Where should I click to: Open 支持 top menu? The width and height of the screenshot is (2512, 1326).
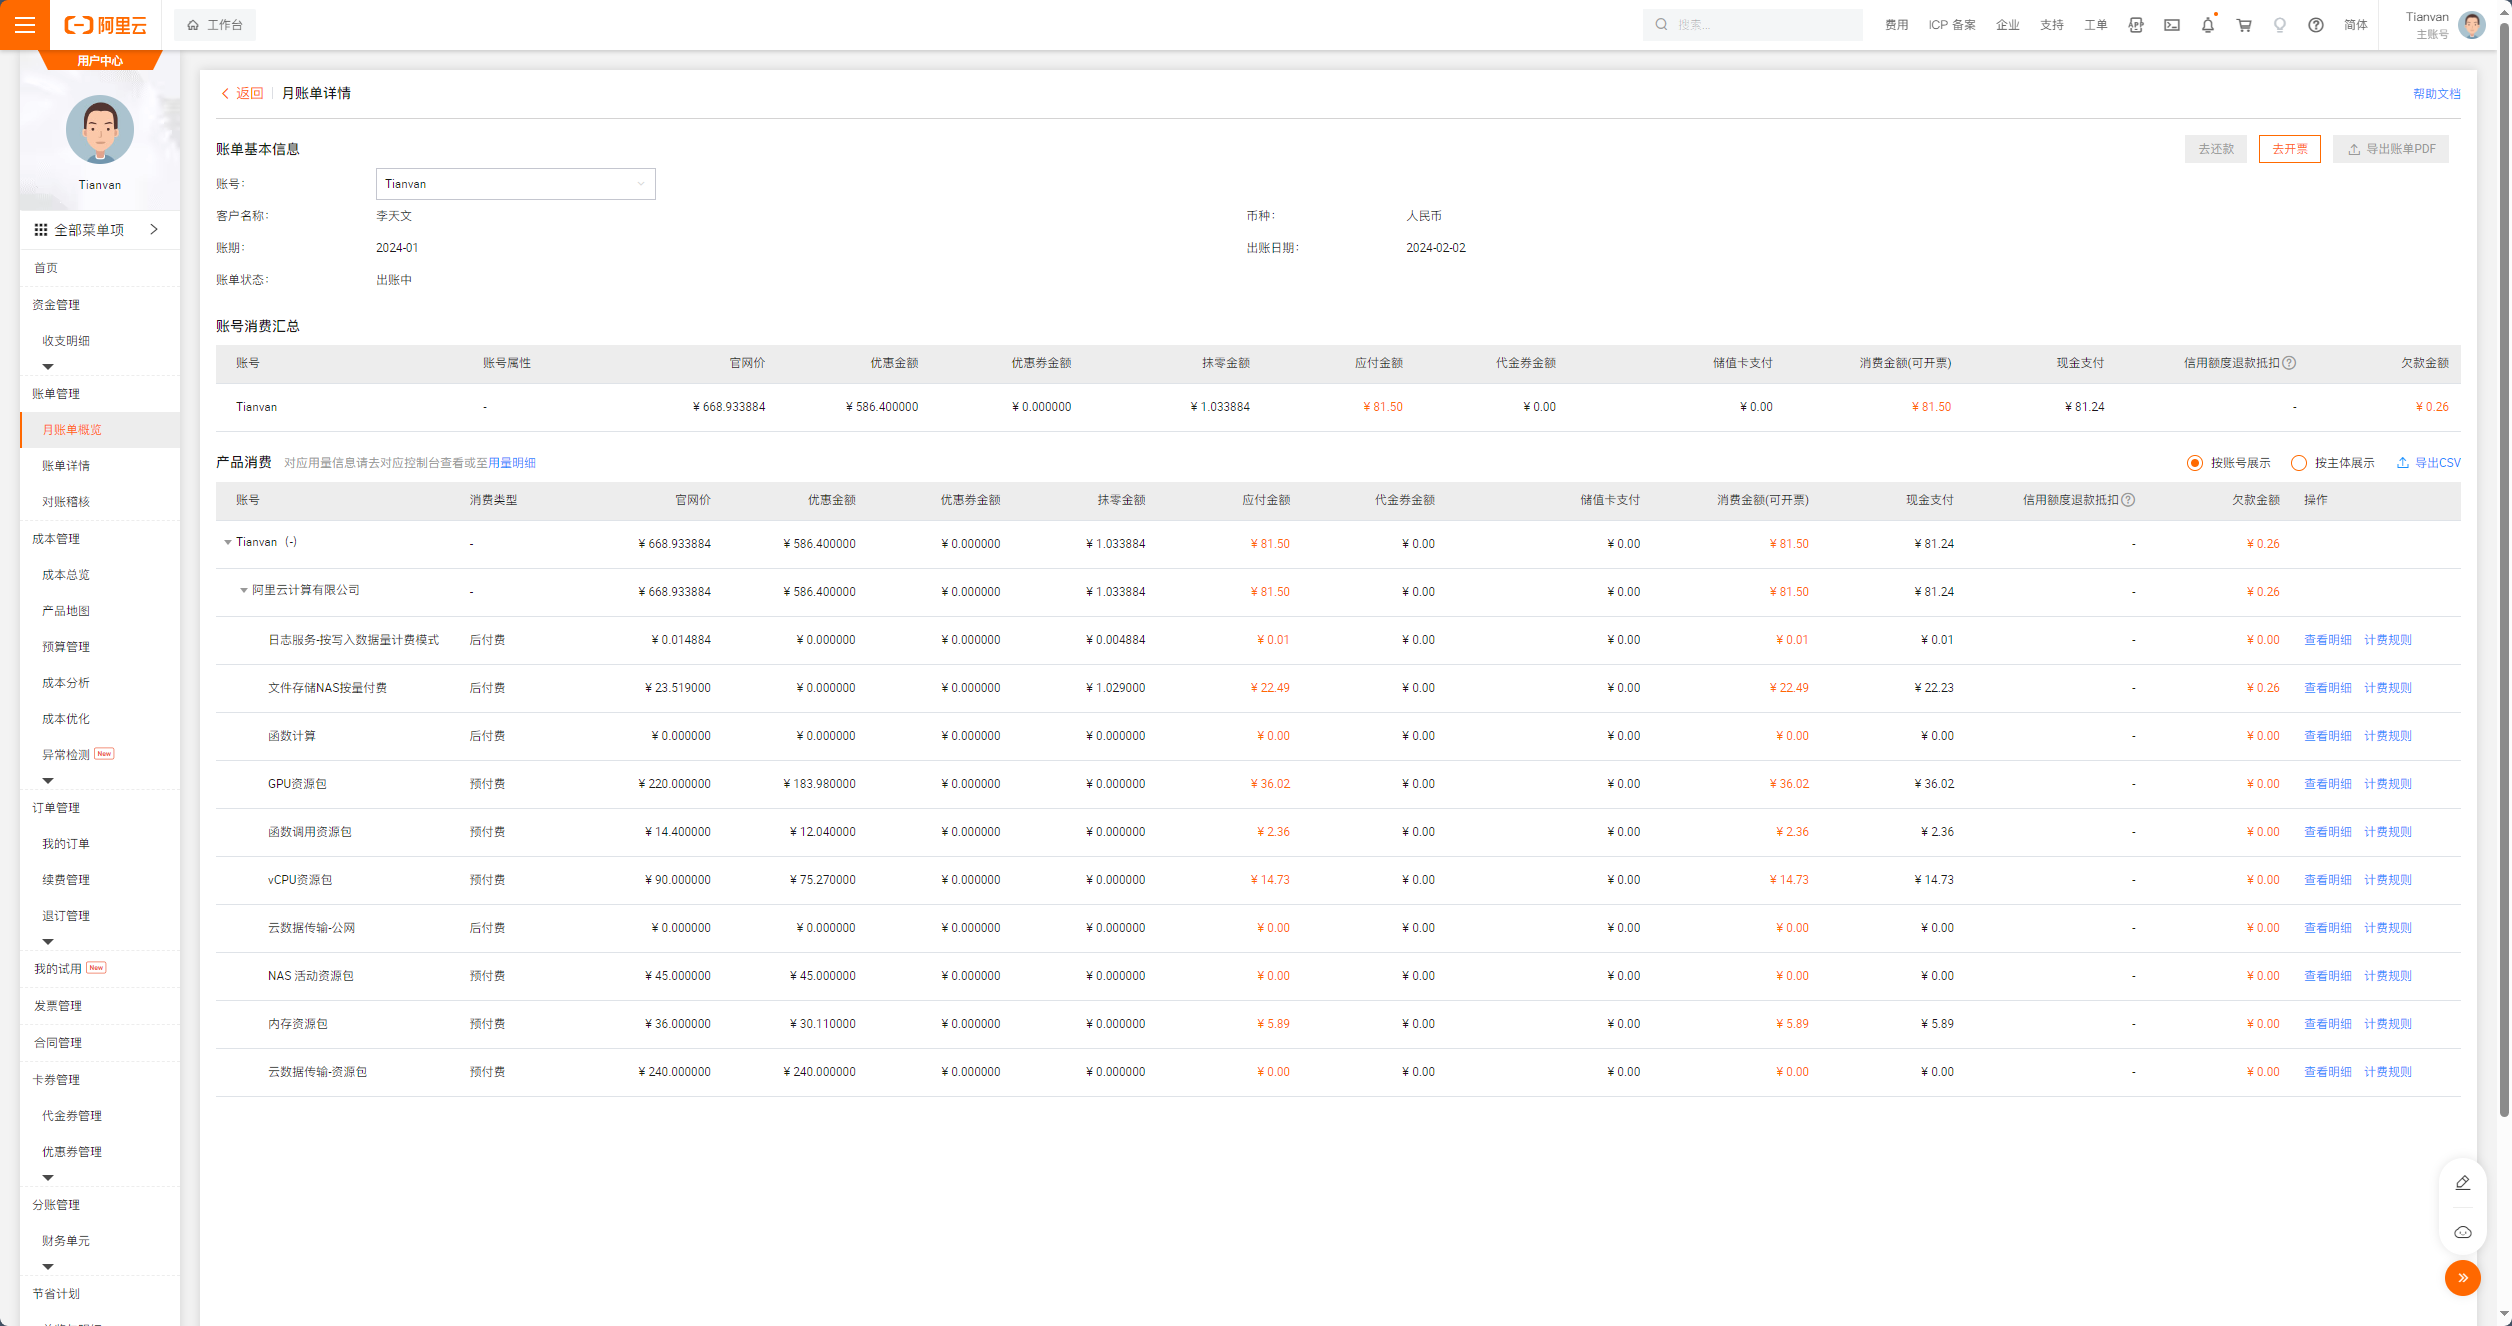[2052, 25]
